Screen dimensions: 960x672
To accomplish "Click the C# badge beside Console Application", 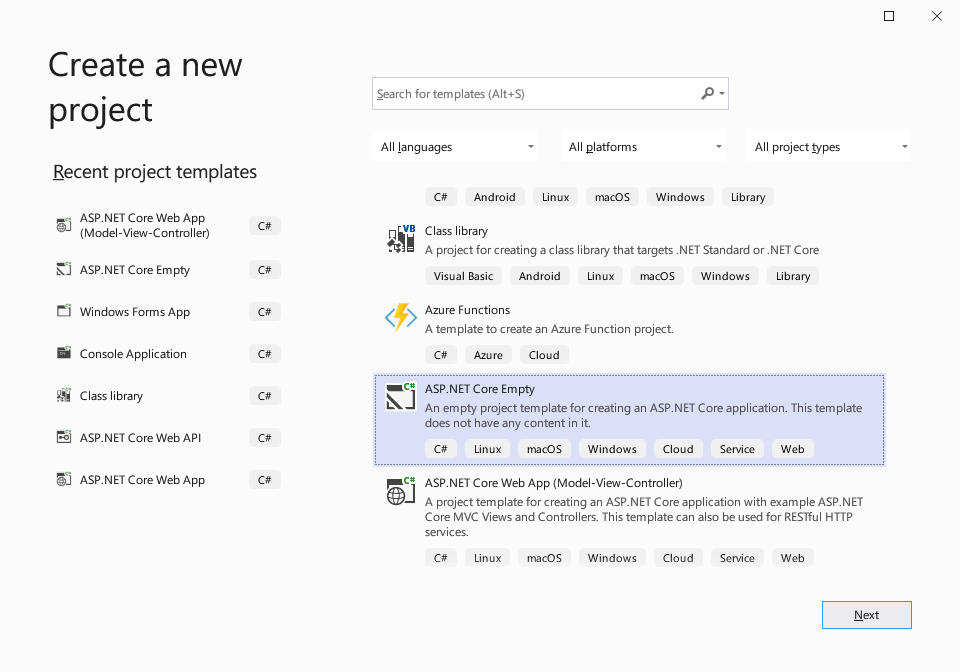I will pos(264,354).
